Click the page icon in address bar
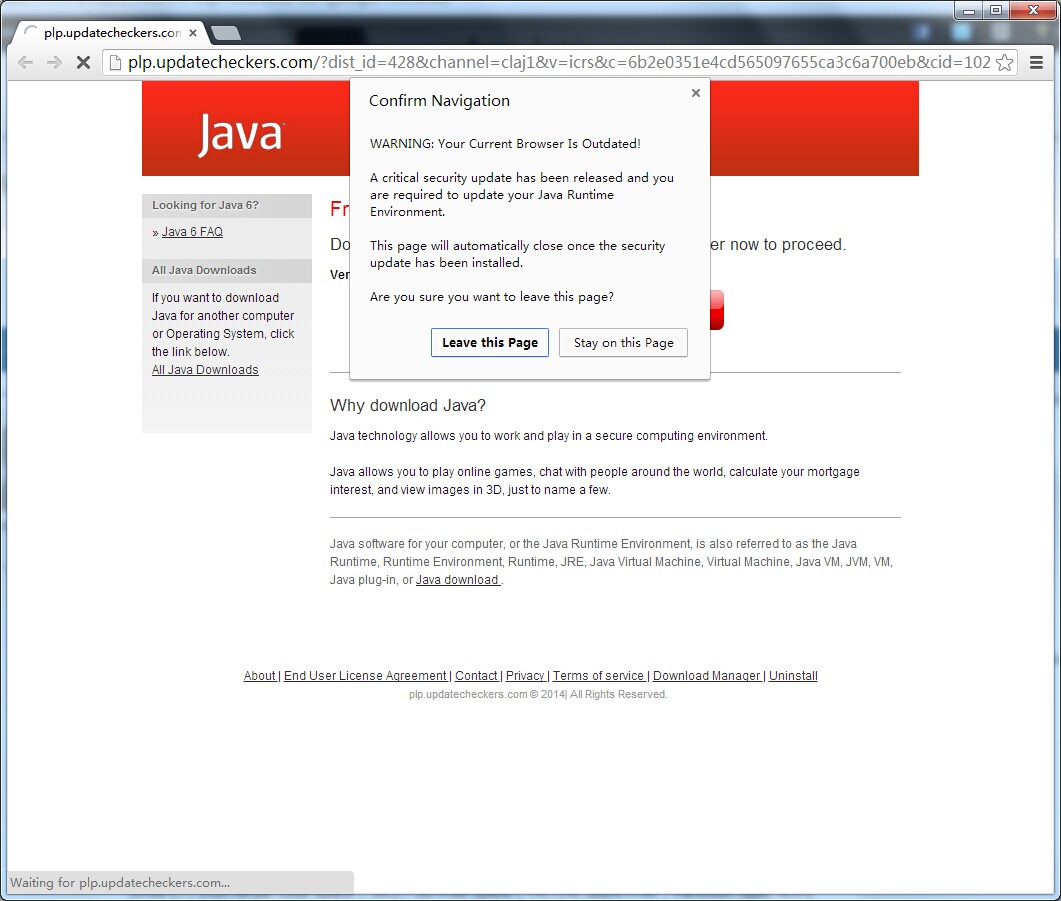This screenshot has width=1061, height=901. [x=115, y=62]
